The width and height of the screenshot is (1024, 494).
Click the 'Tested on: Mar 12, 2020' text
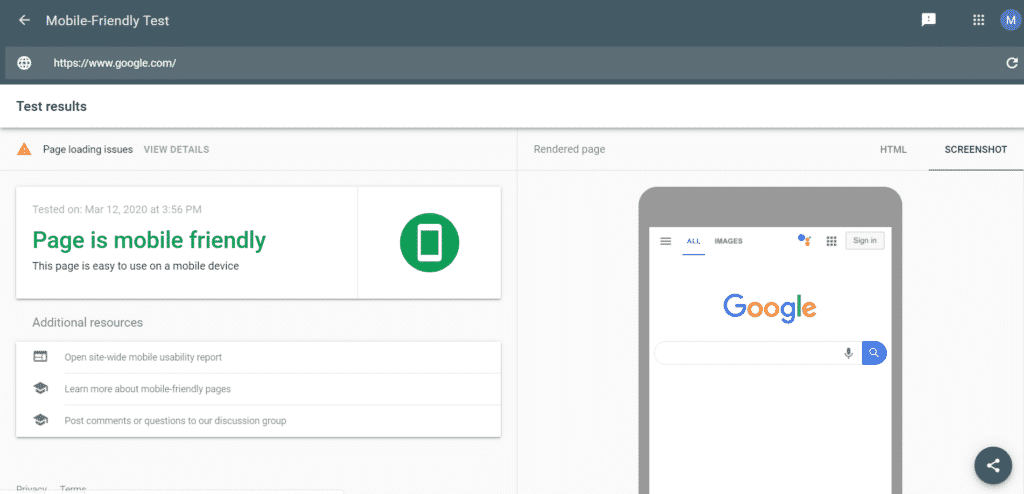[117, 210]
